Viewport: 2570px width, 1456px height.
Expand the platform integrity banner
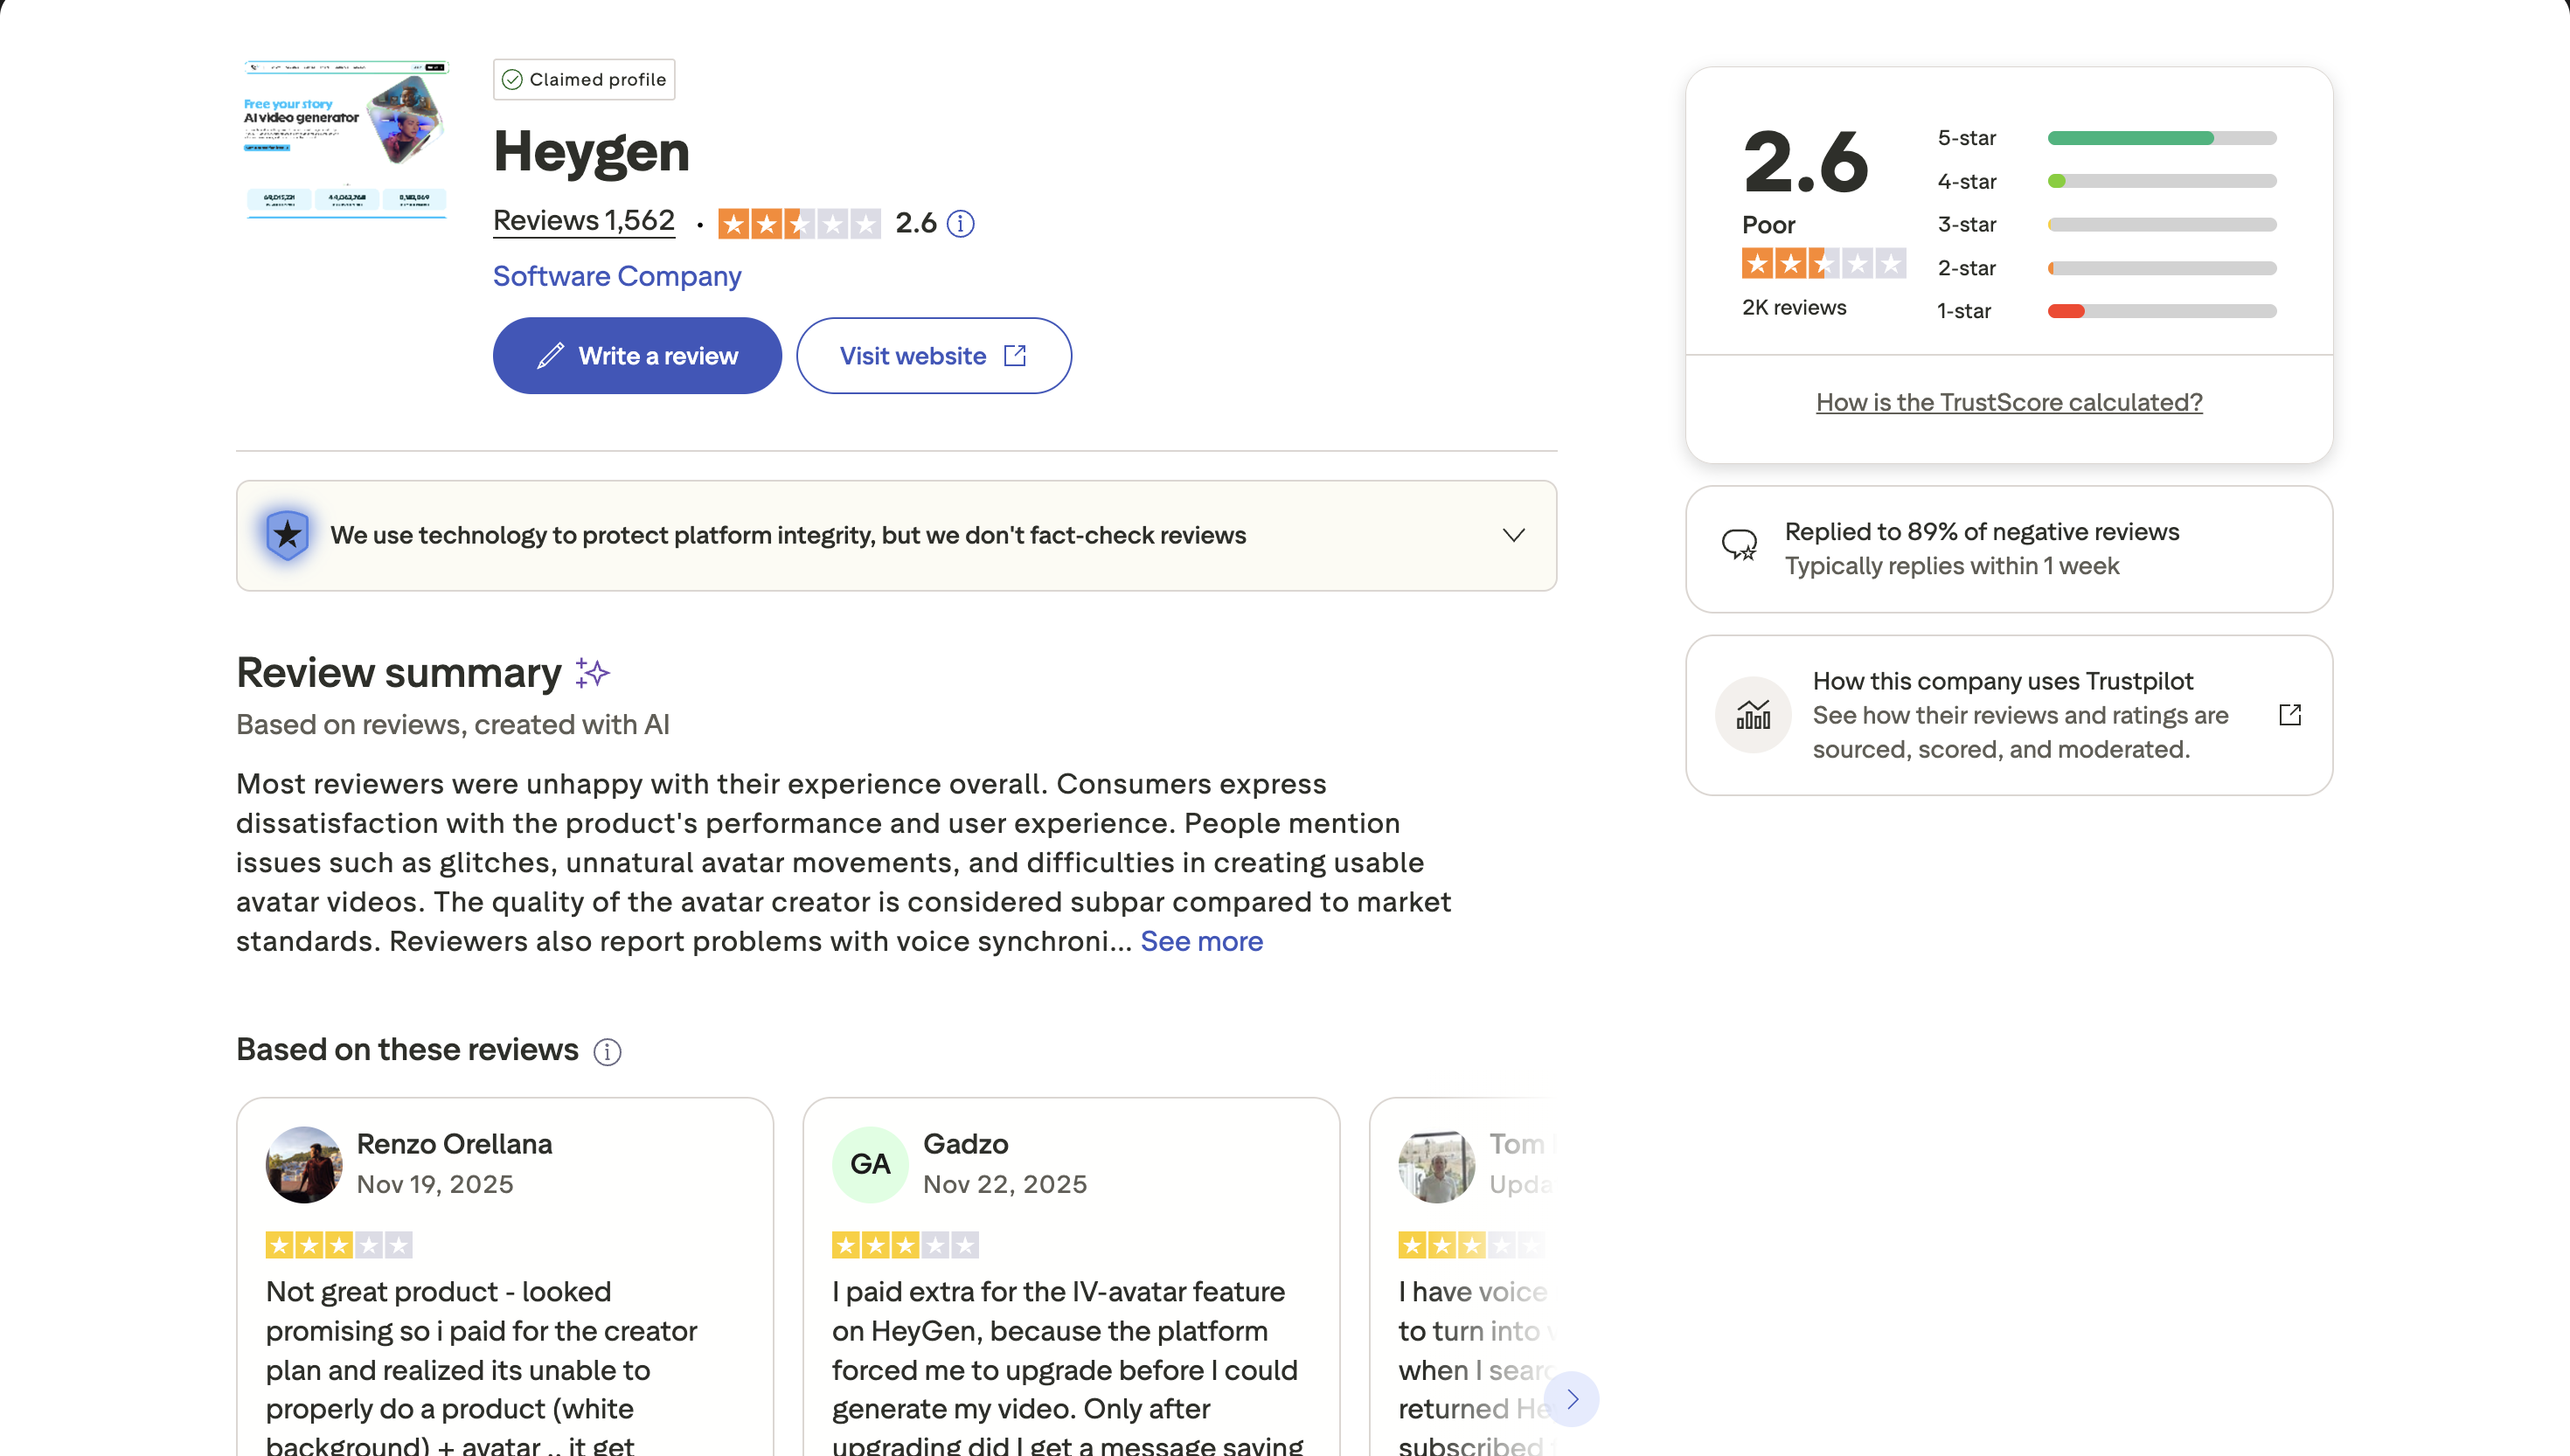tap(1514, 535)
